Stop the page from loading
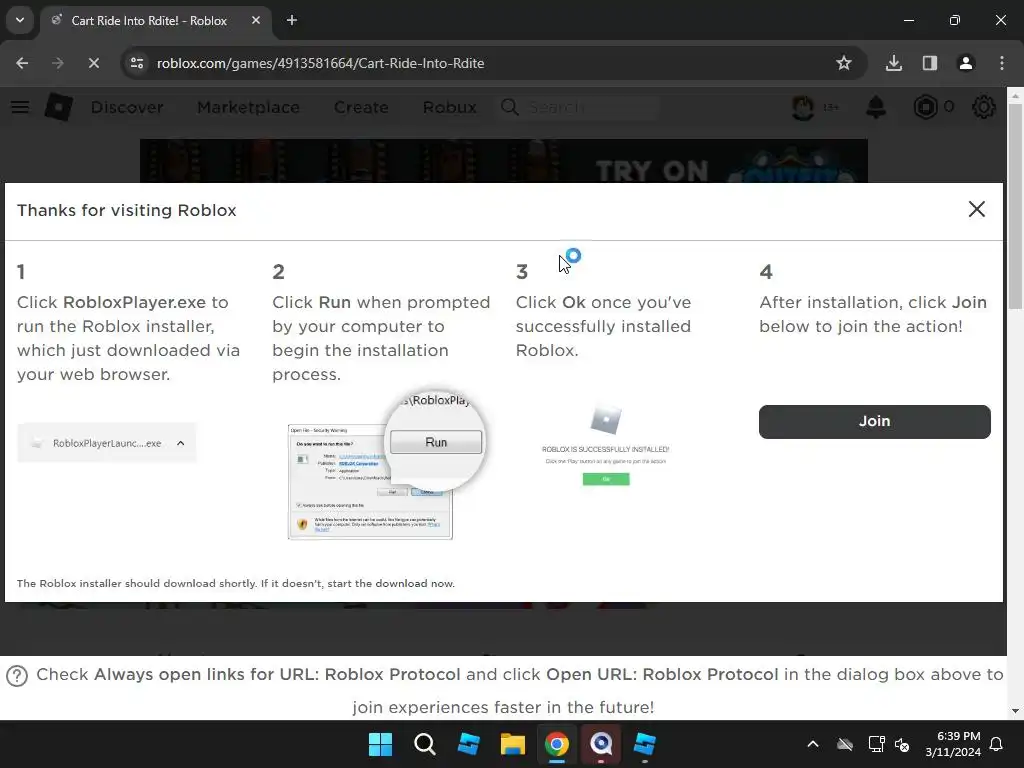Screen dimensions: 1024x768 [x=93, y=63]
